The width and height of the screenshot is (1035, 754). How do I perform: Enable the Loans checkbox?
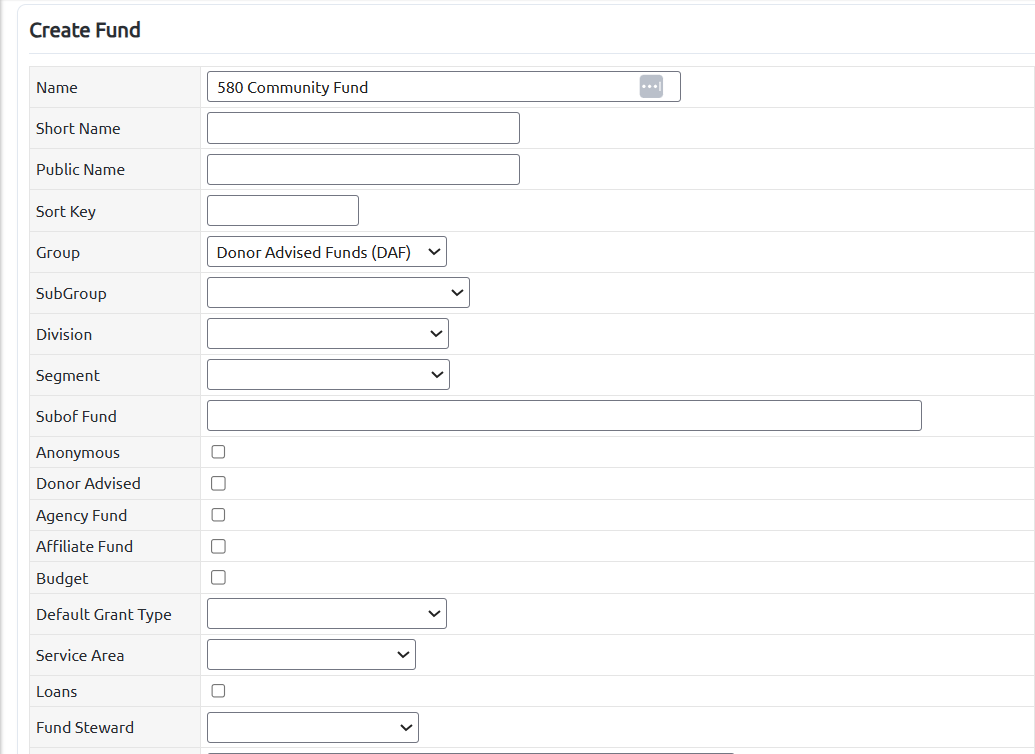tap(218, 691)
